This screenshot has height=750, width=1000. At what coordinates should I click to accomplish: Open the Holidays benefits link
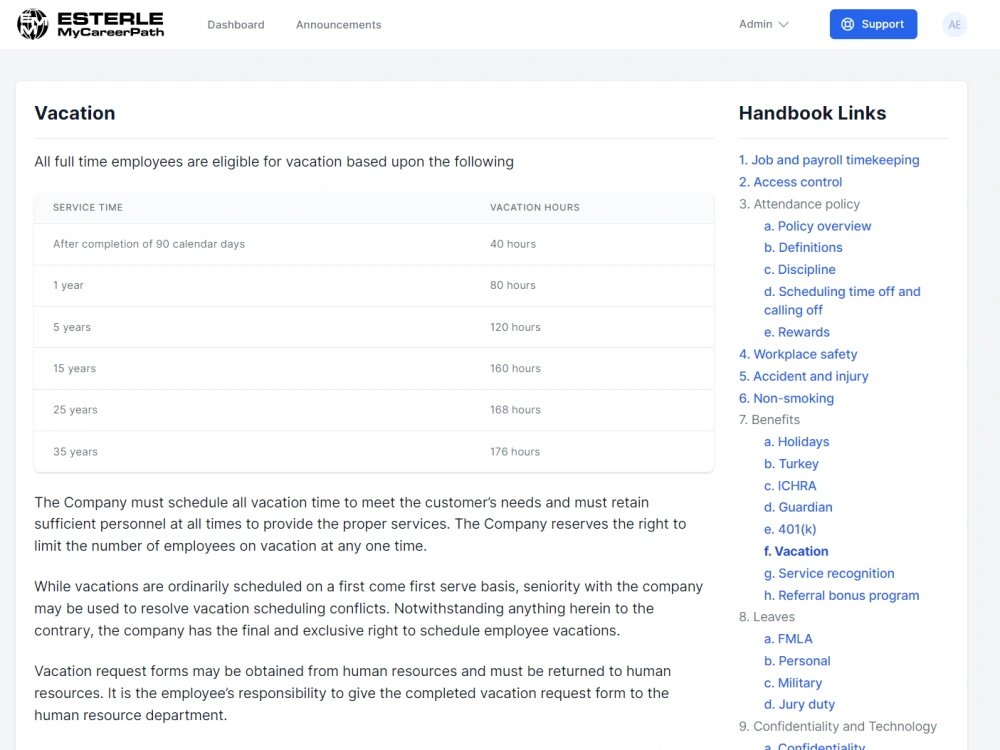[x=797, y=441]
